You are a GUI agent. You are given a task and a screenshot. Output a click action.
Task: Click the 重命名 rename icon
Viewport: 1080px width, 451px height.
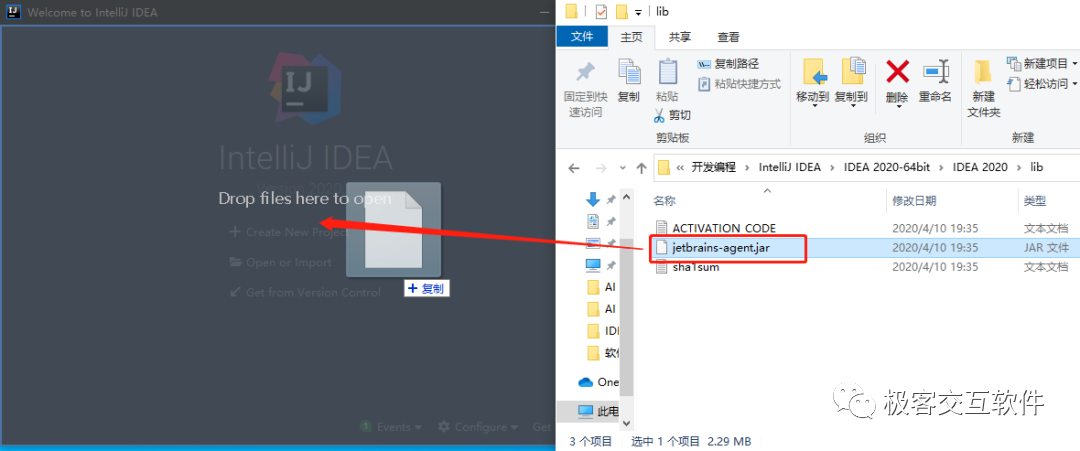click(x=935, y=71)
